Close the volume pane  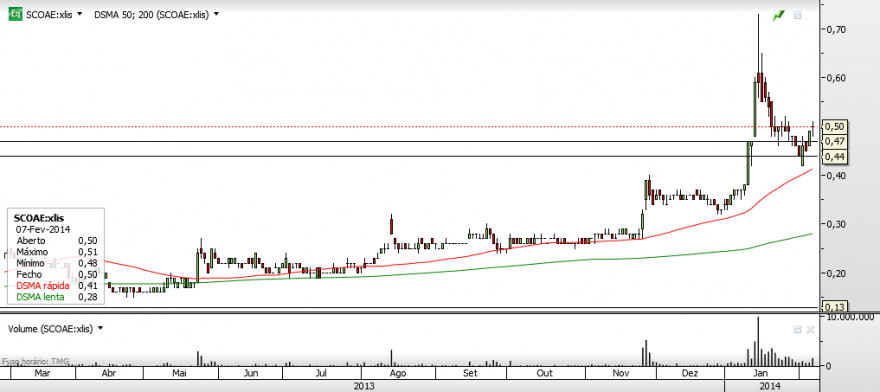tap(810, 329)
